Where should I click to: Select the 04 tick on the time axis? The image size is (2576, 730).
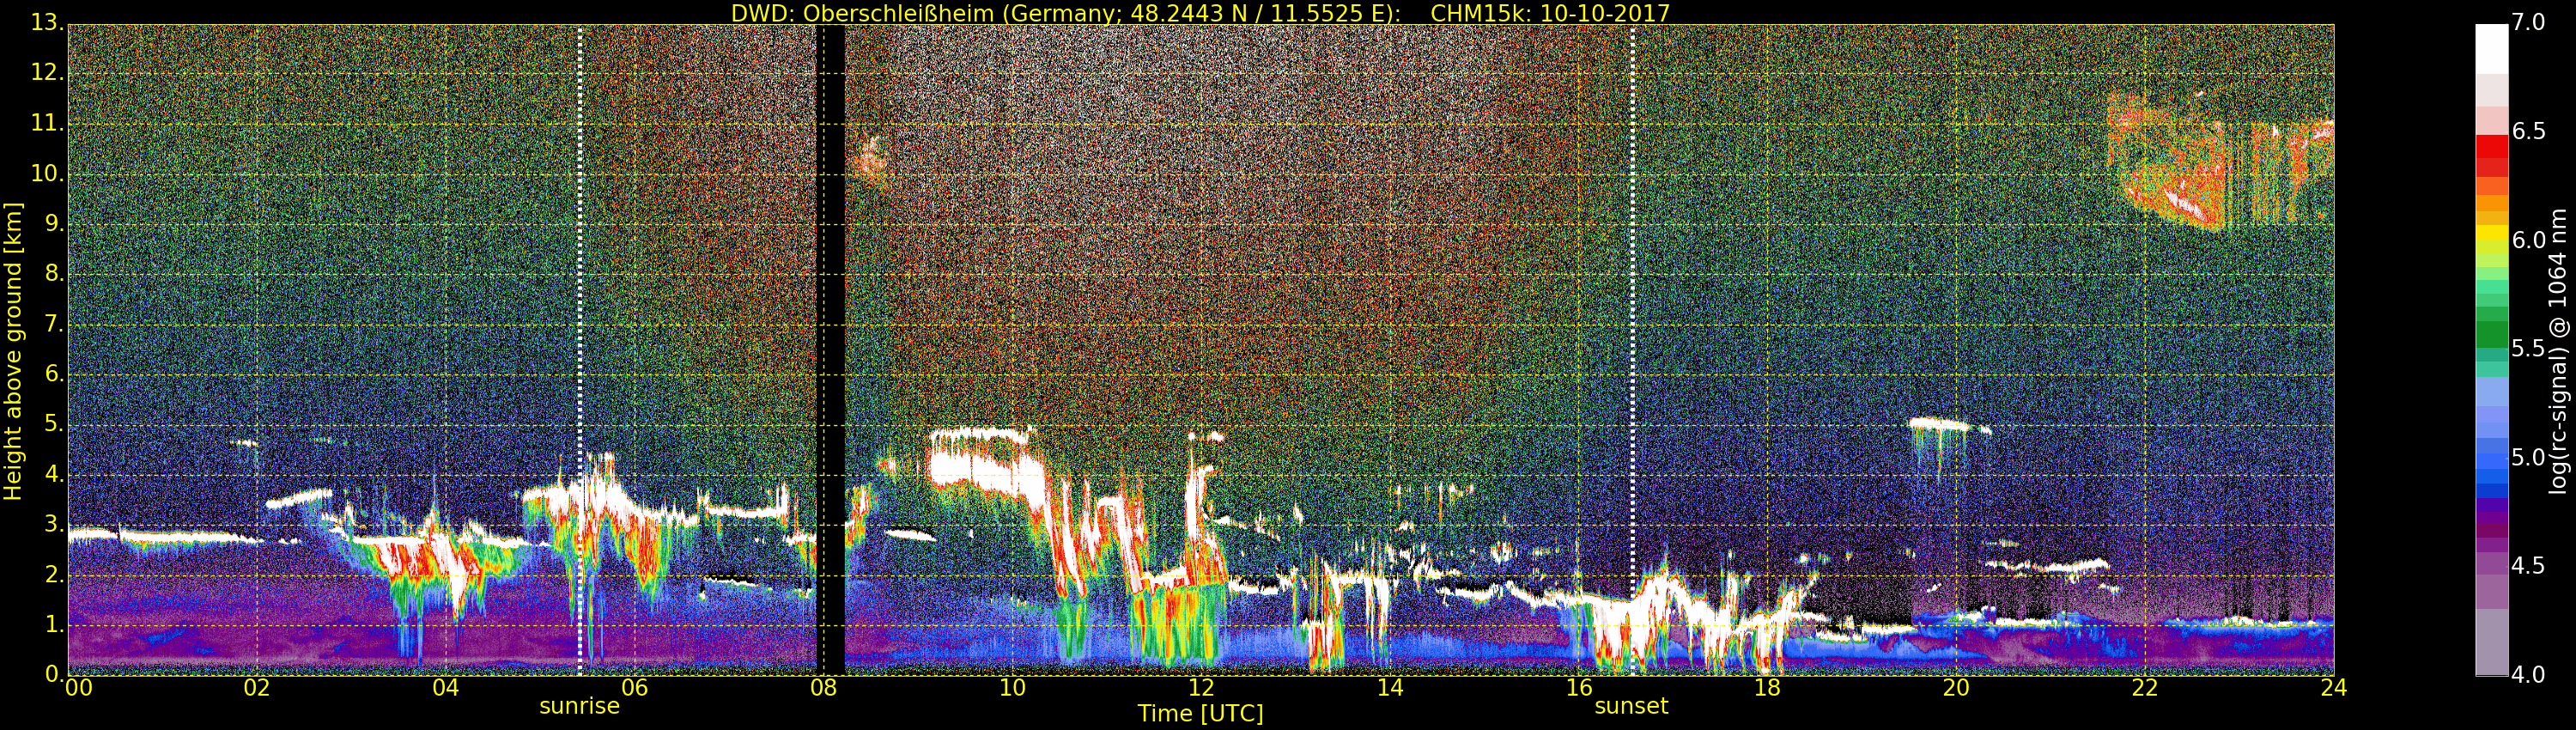(x=445, y=688)
